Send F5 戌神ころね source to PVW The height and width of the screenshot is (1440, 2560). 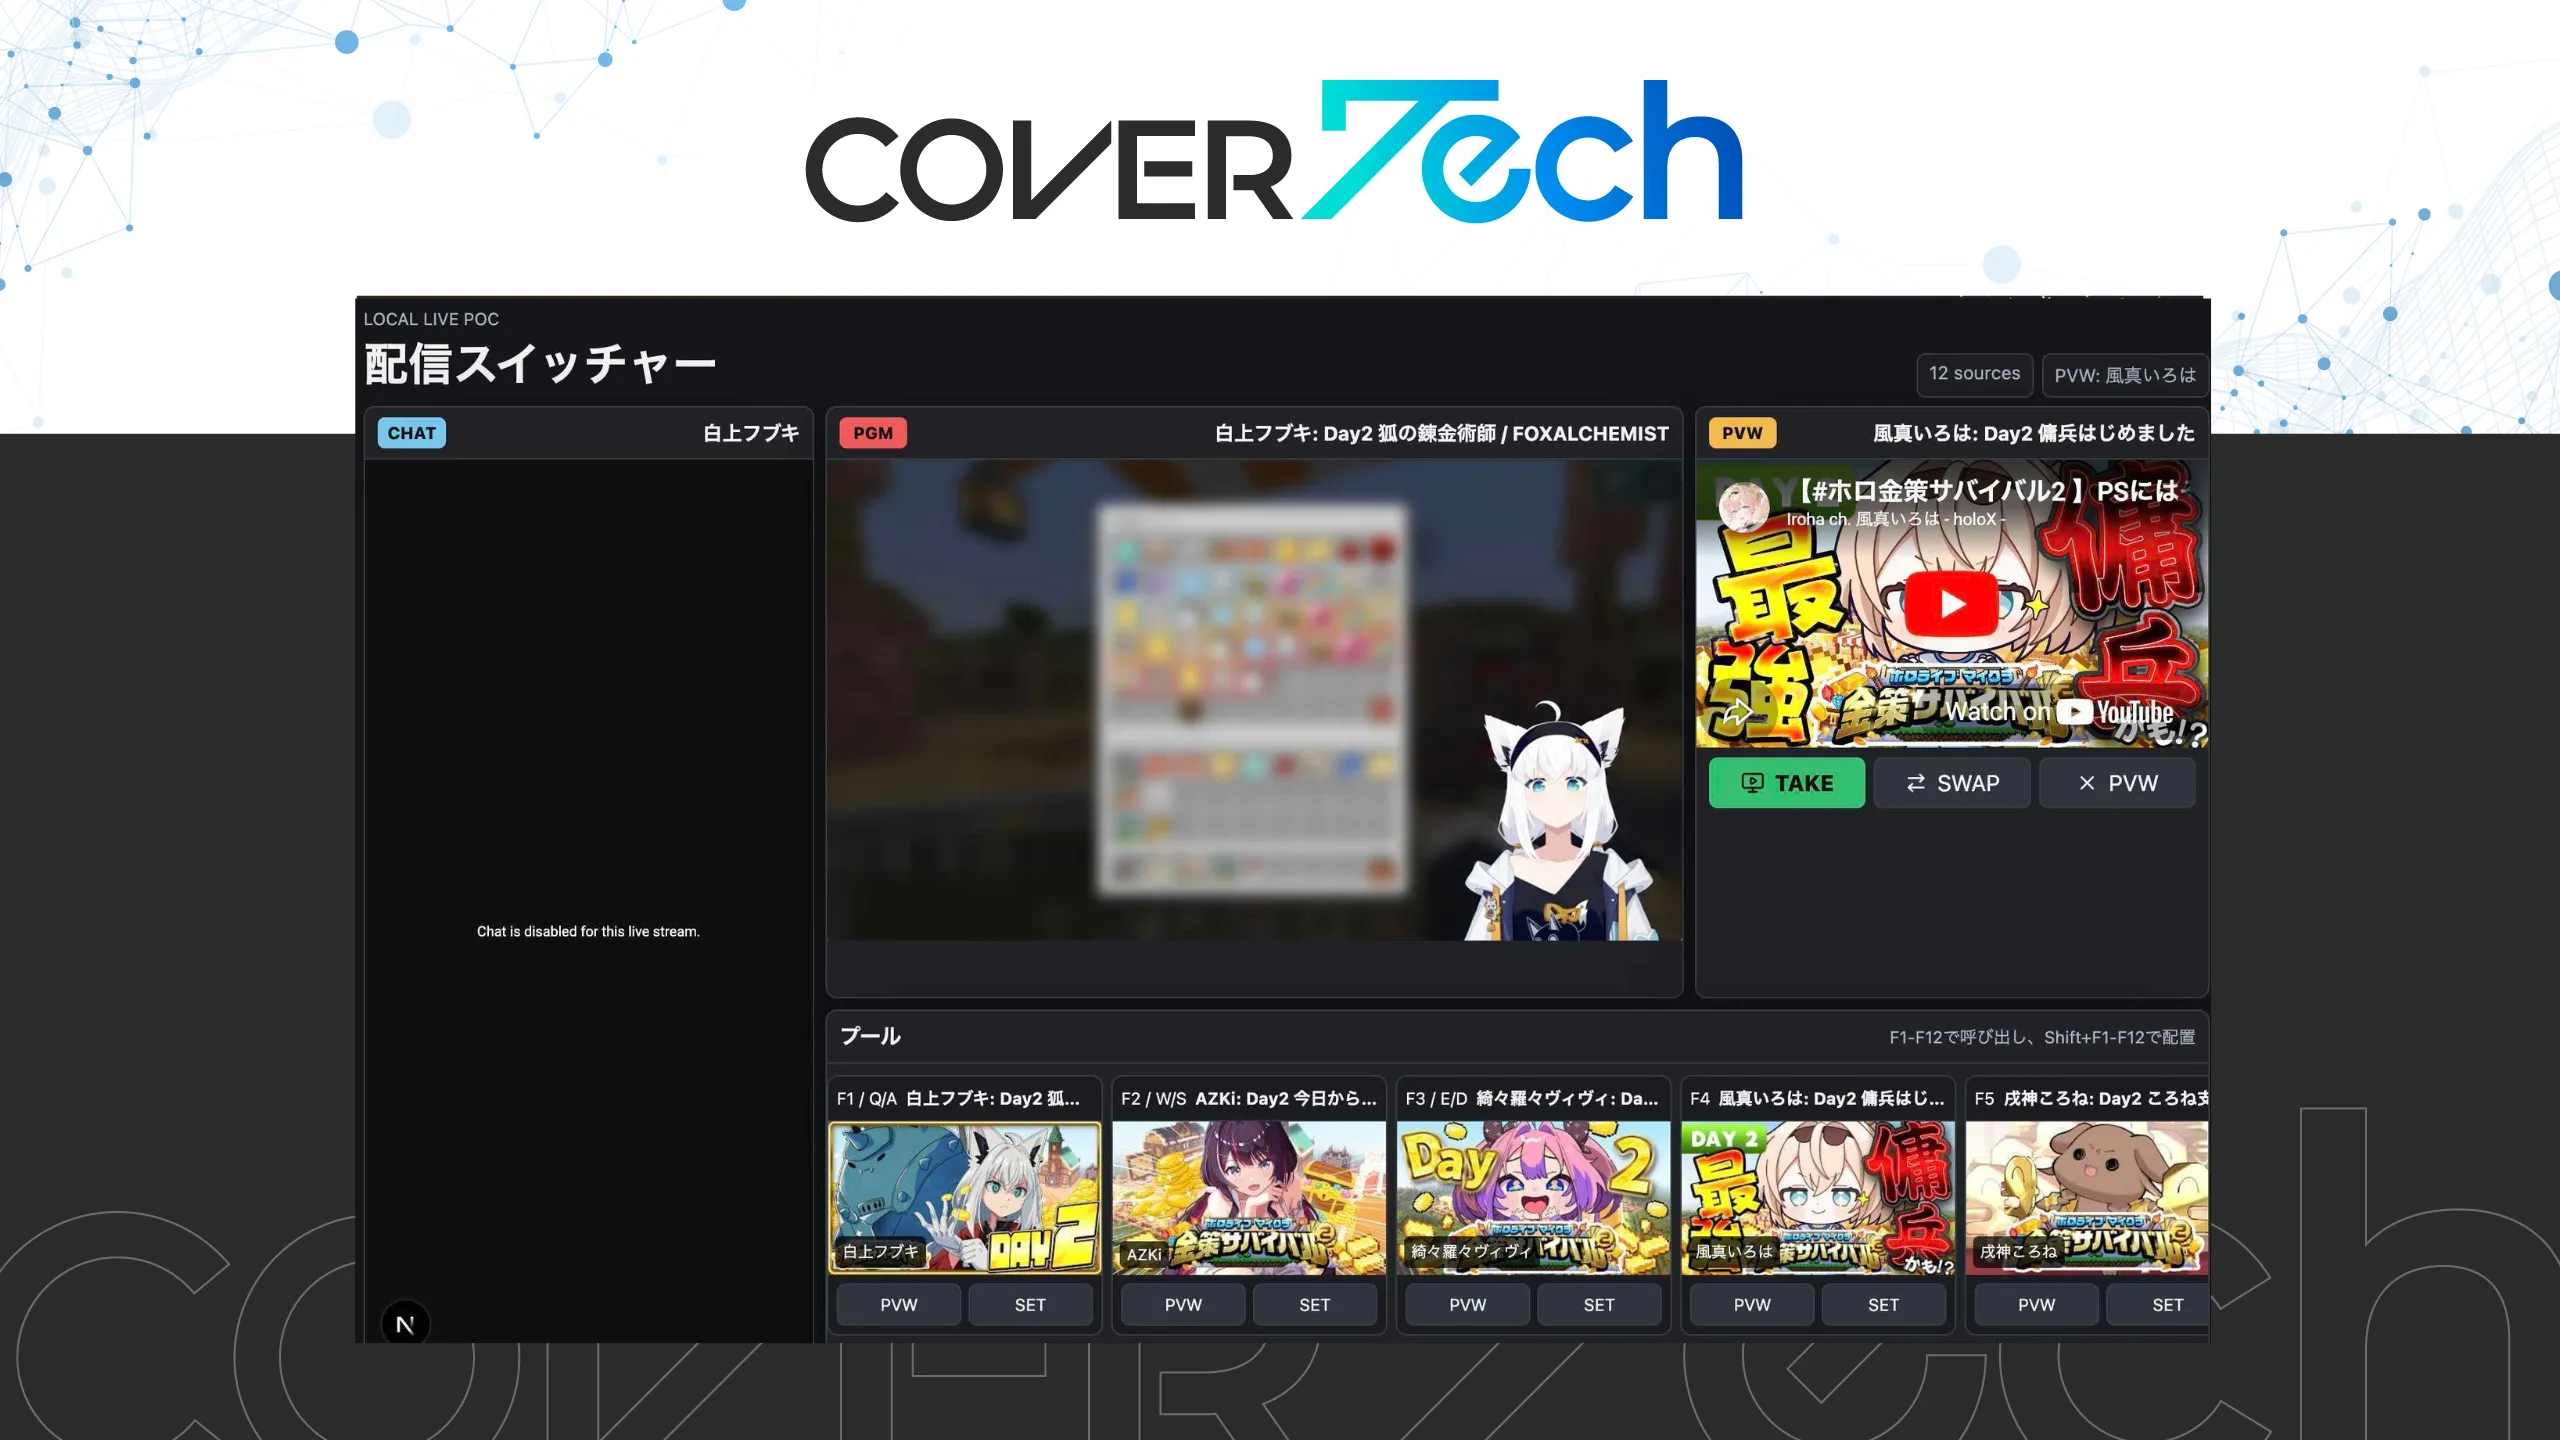[x=2036, y=1305]
